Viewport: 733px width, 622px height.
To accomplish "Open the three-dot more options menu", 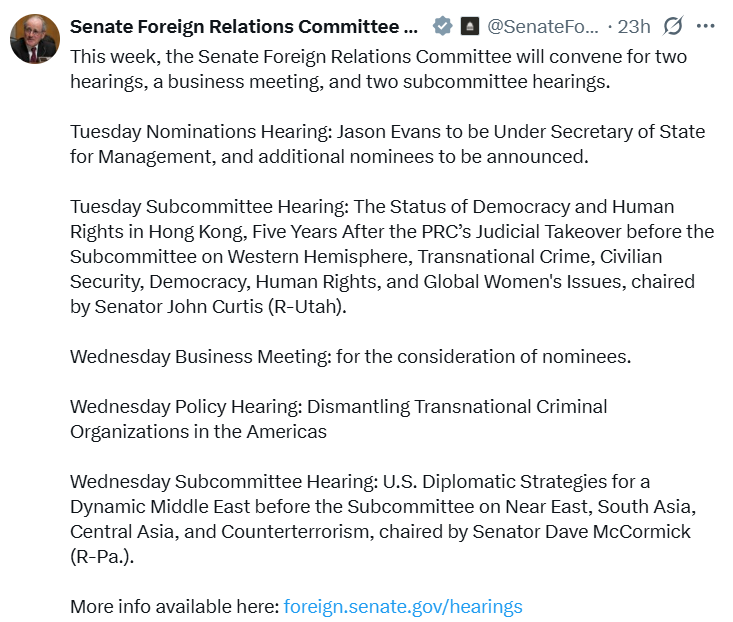I will [x=705, y=26].
